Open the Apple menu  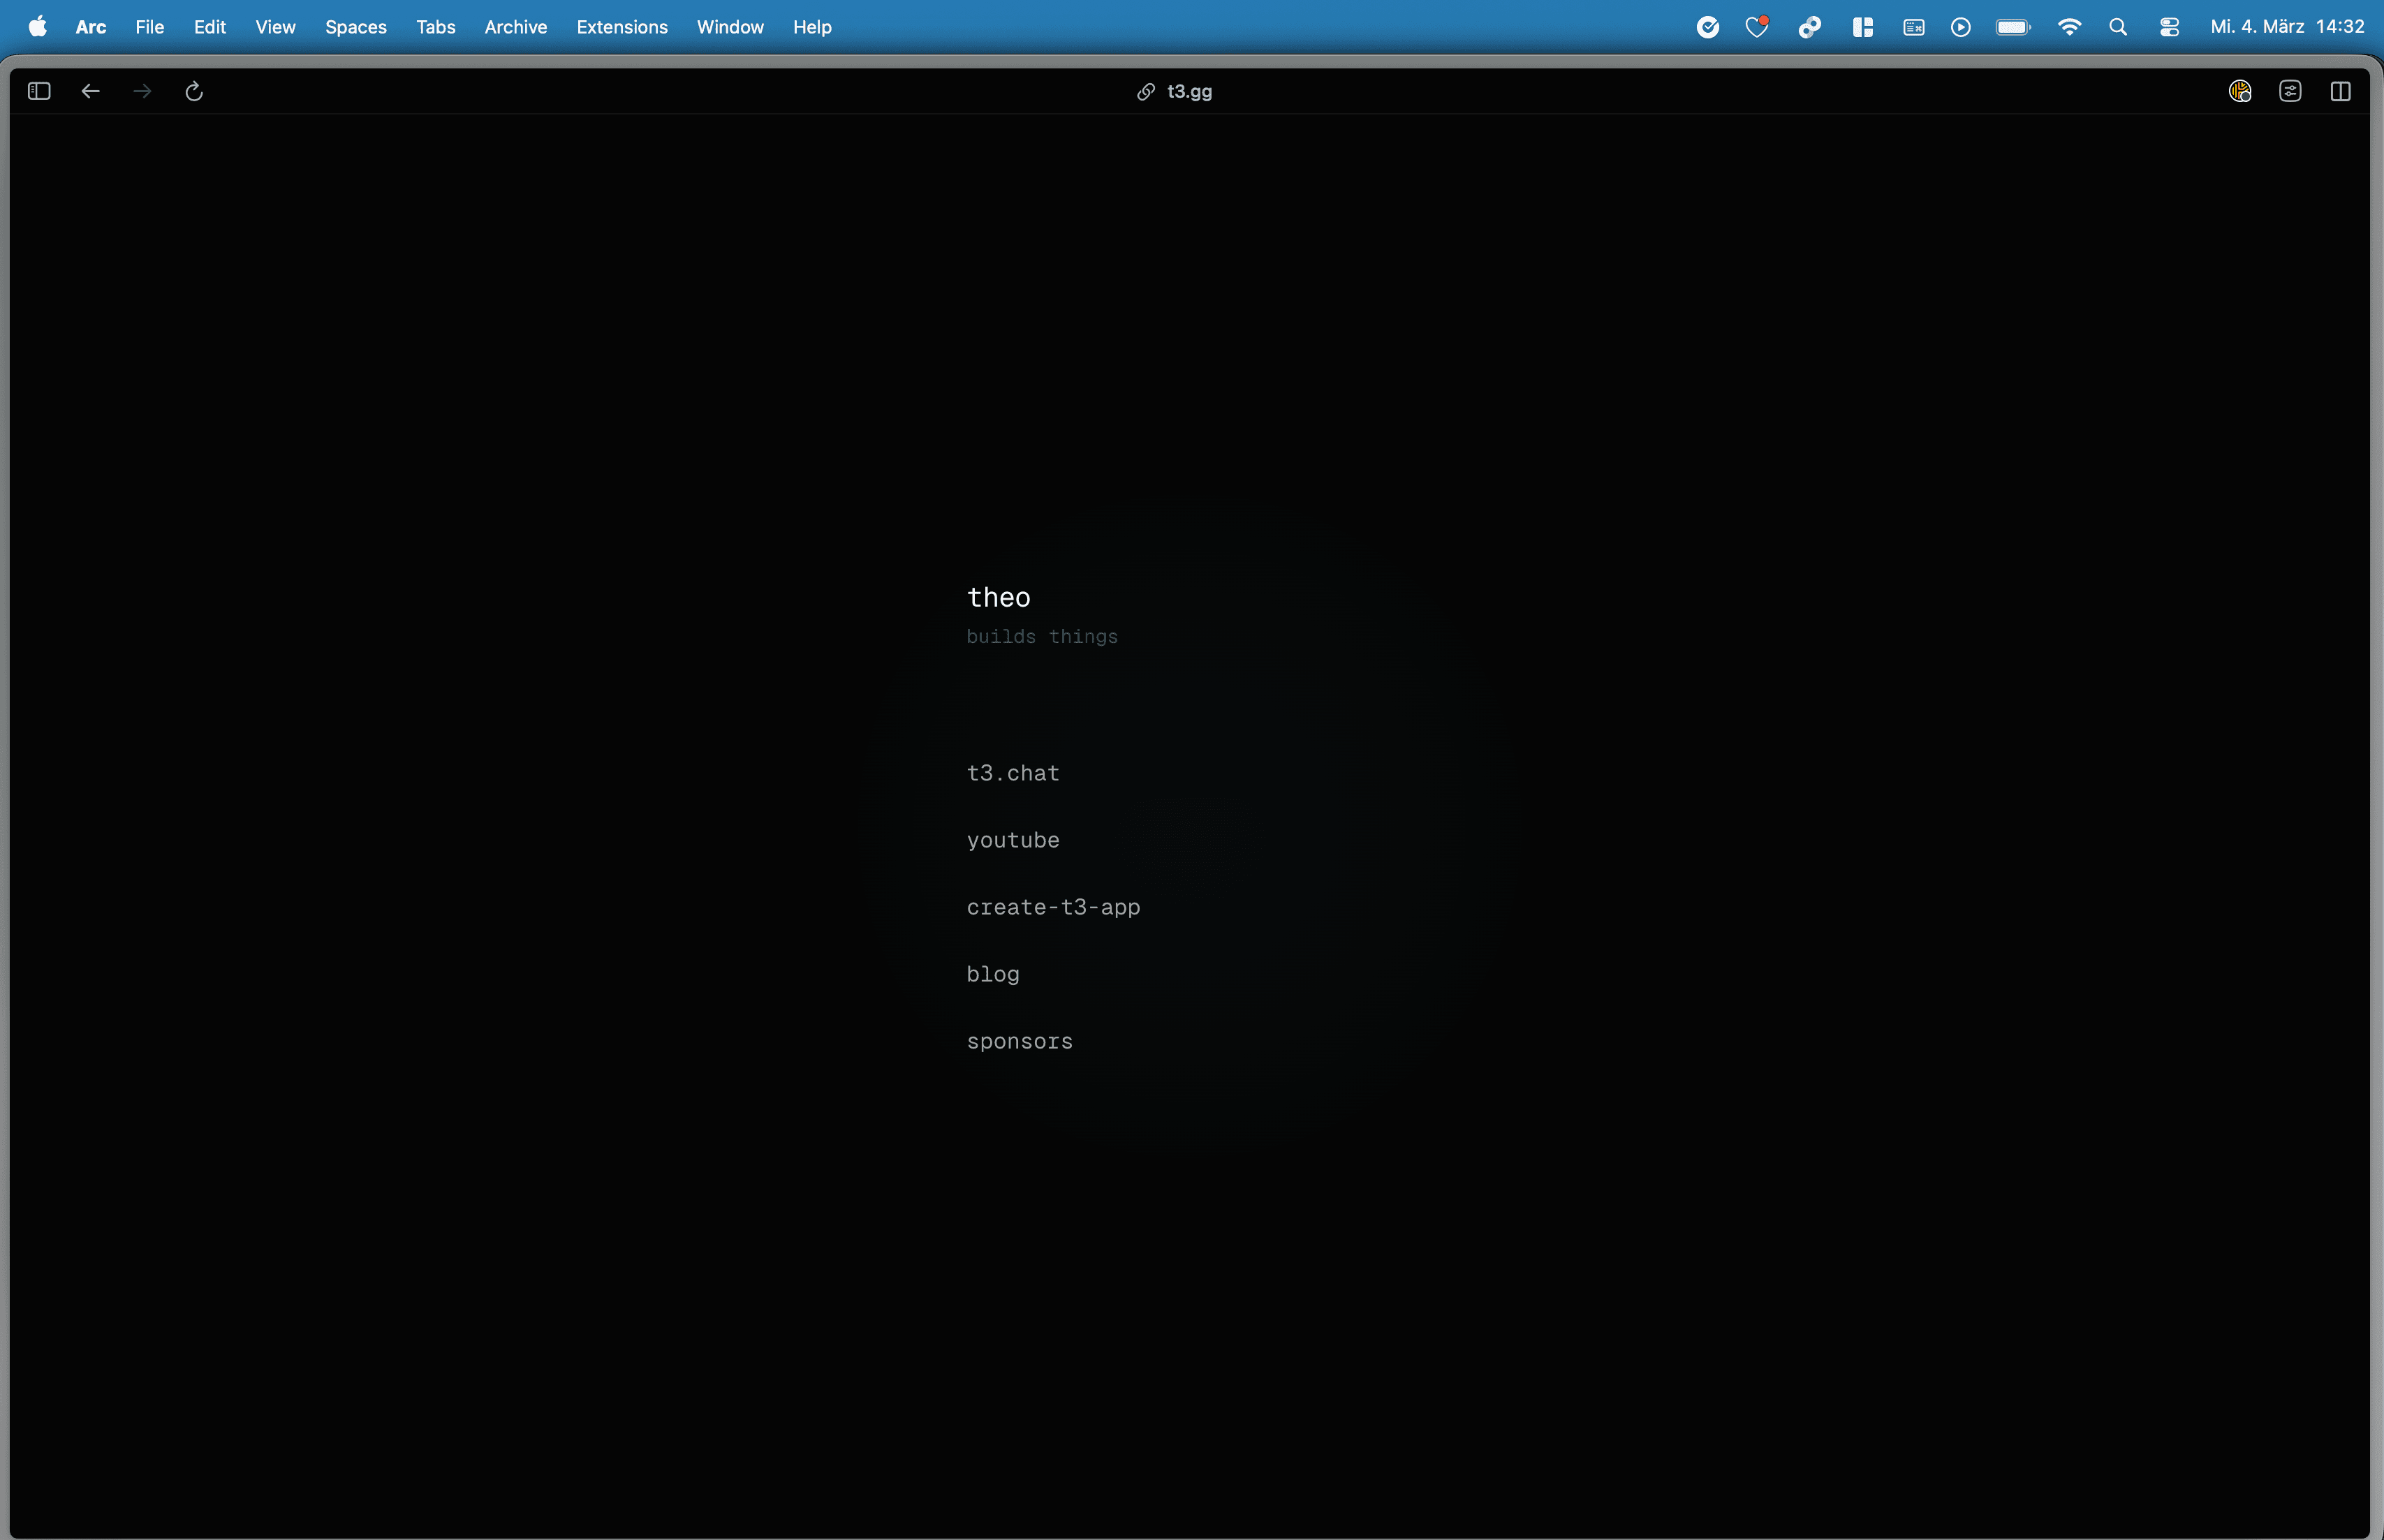click(36, 27)
